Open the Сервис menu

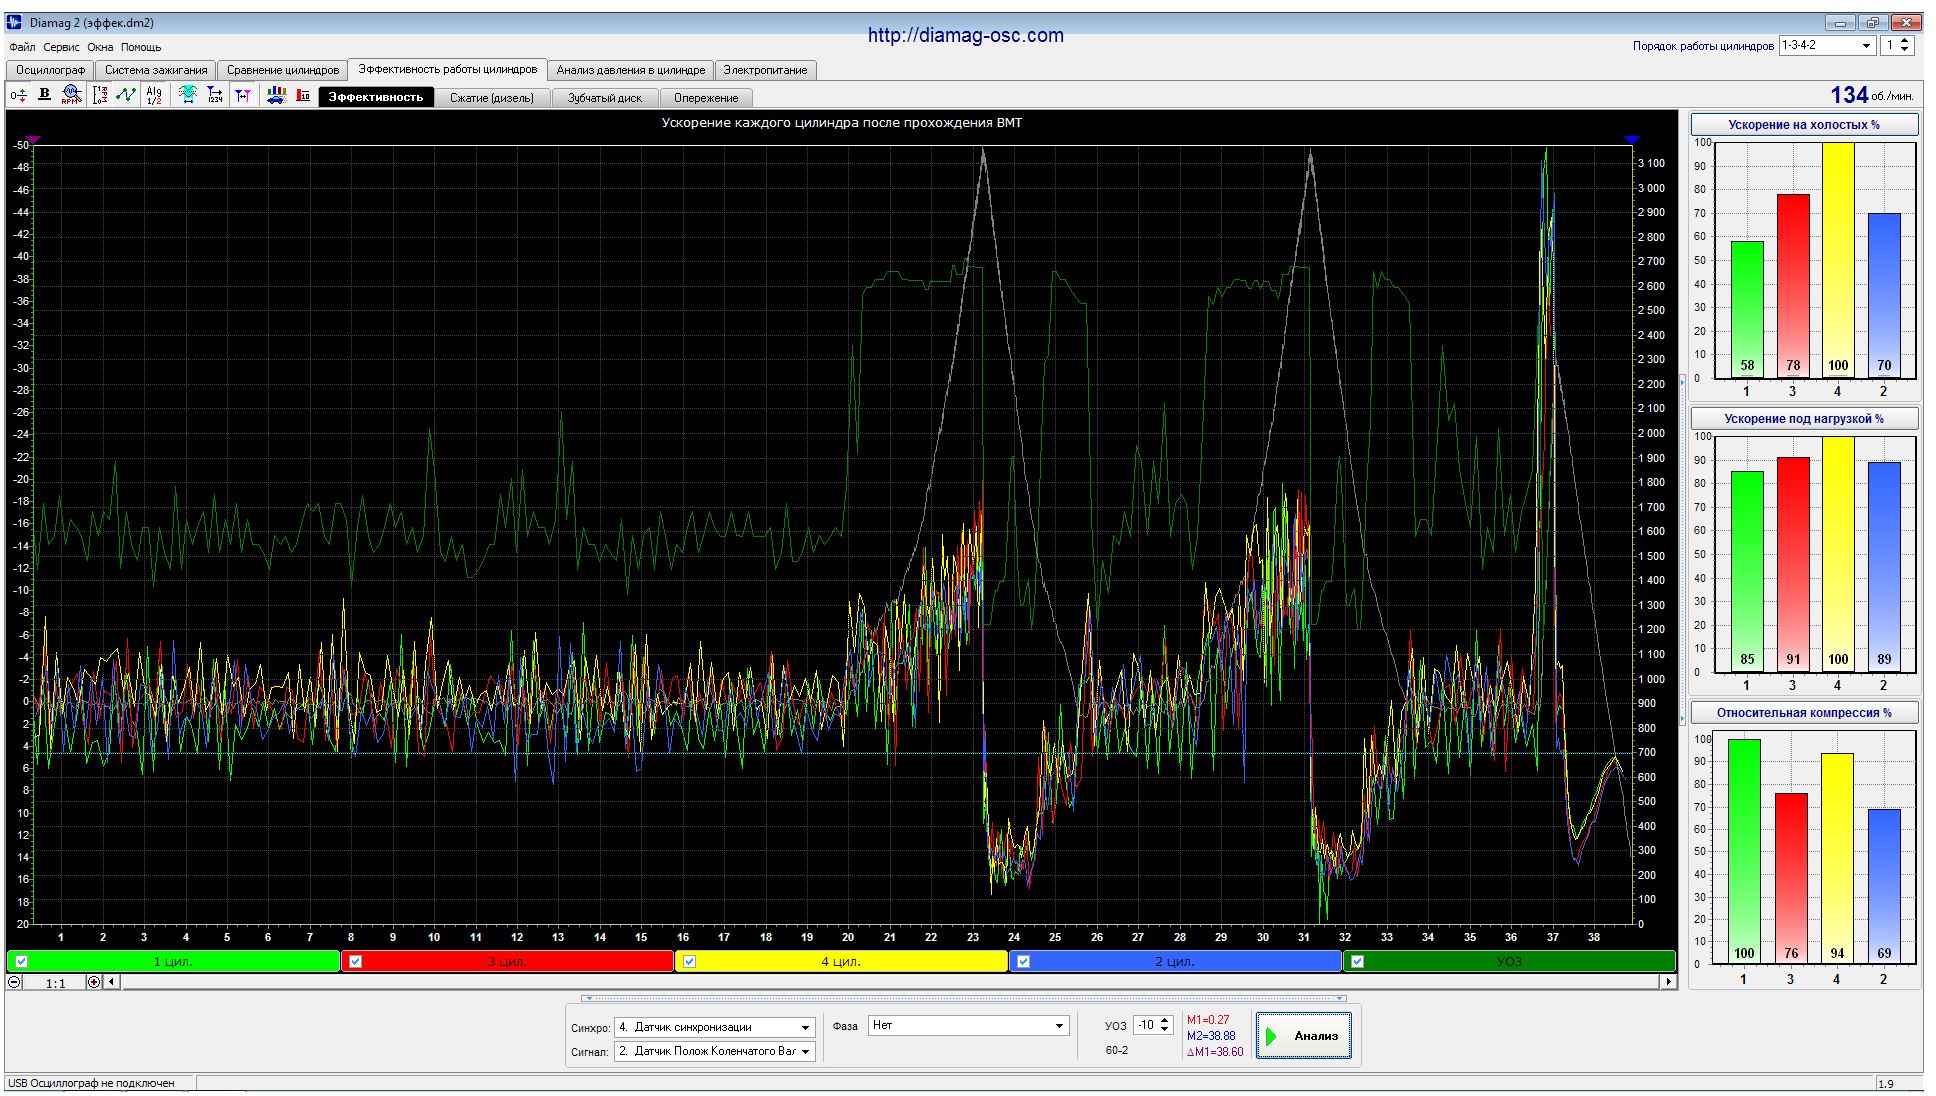[61, 47]
